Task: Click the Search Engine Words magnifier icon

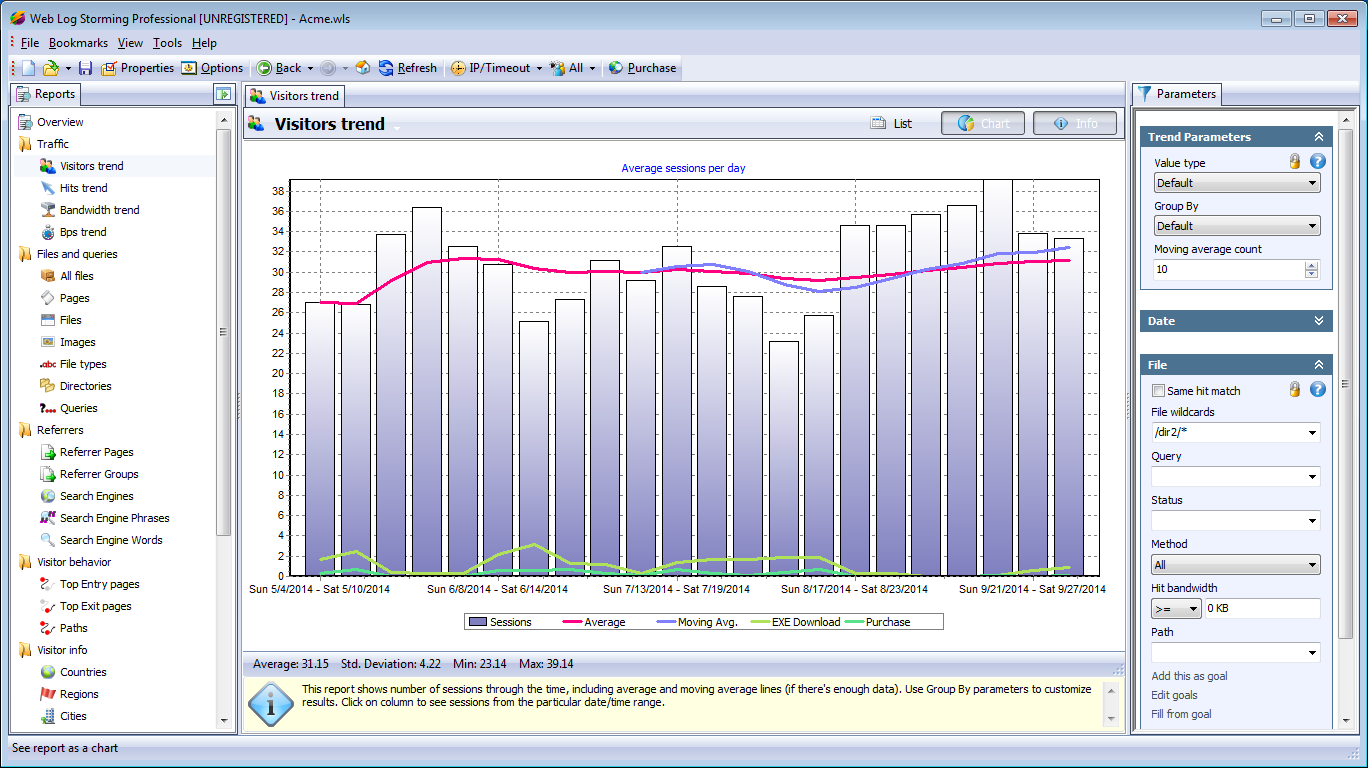Action: pos(47,540)
